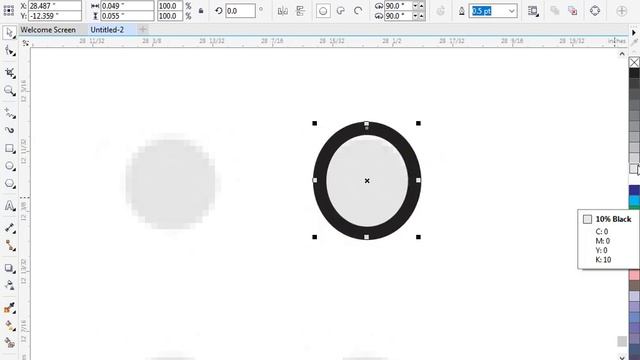Click the ellipse top-left selection handle
The image size is (640, 360).
(x=315, y=123)
